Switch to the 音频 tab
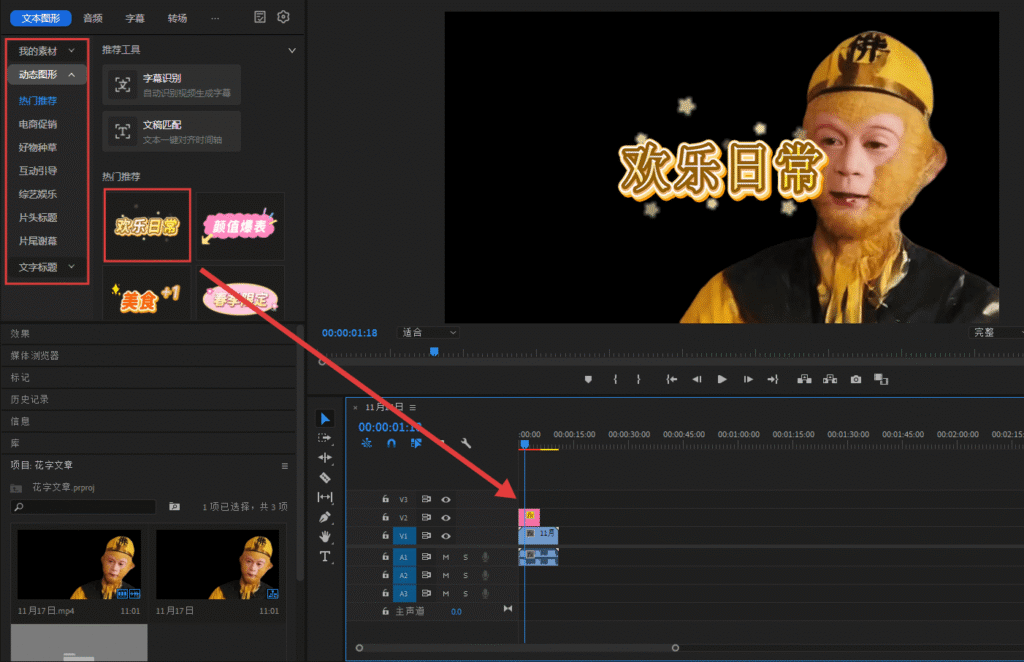Viewport: 1024px width, 662px height. pyautogui.click(x=94, y=17)
